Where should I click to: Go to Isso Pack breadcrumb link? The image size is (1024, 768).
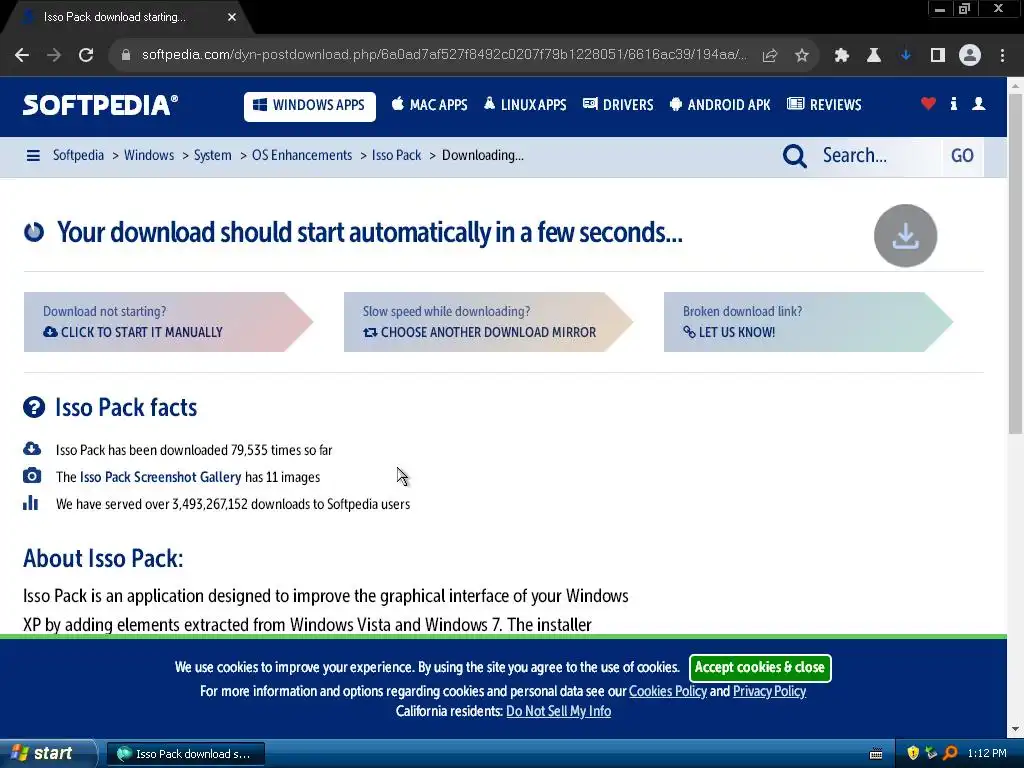tap(396, 155)
